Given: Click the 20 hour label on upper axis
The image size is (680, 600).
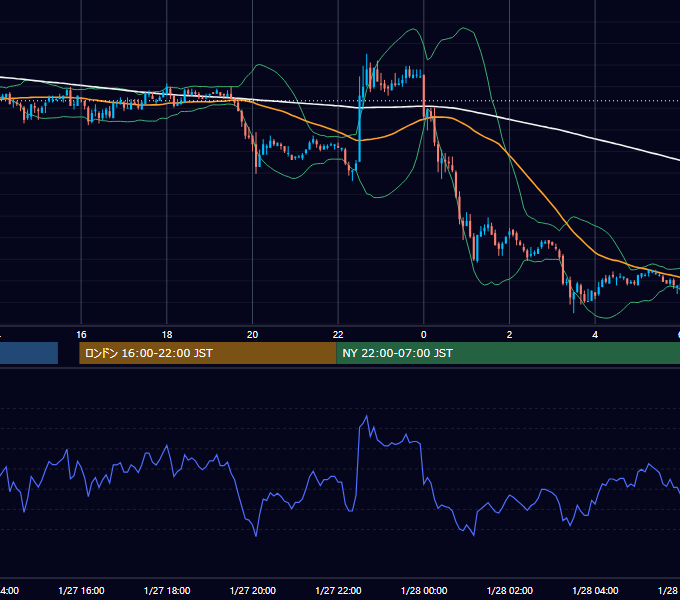Looking at the screenshot, I should click(252, 335).
